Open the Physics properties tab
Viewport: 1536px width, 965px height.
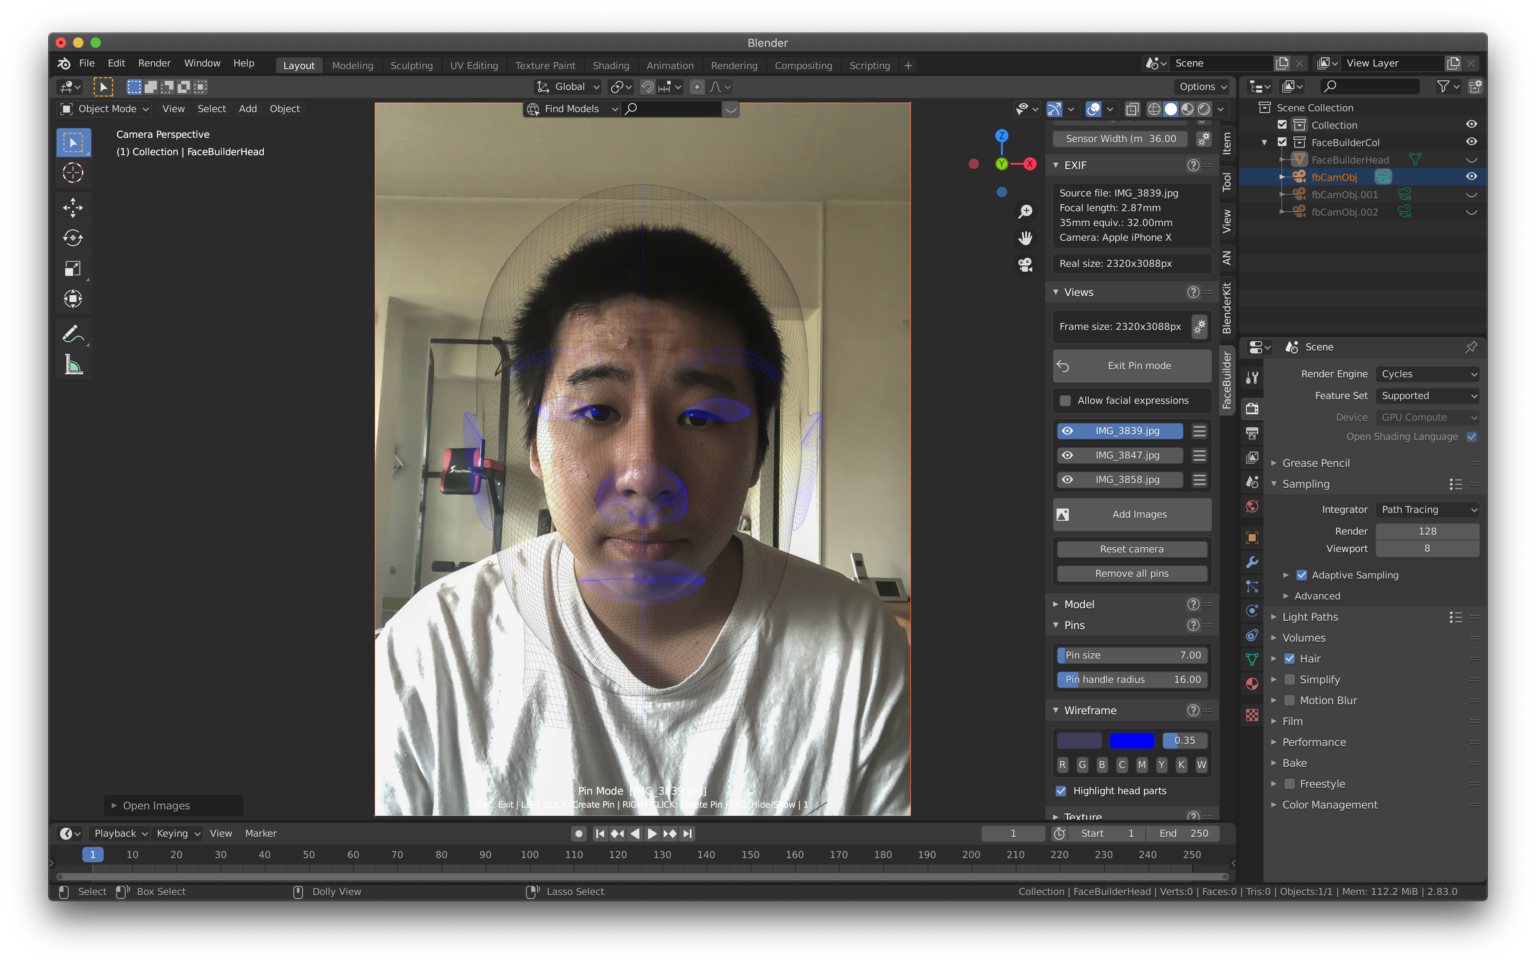click(1252, 611)
